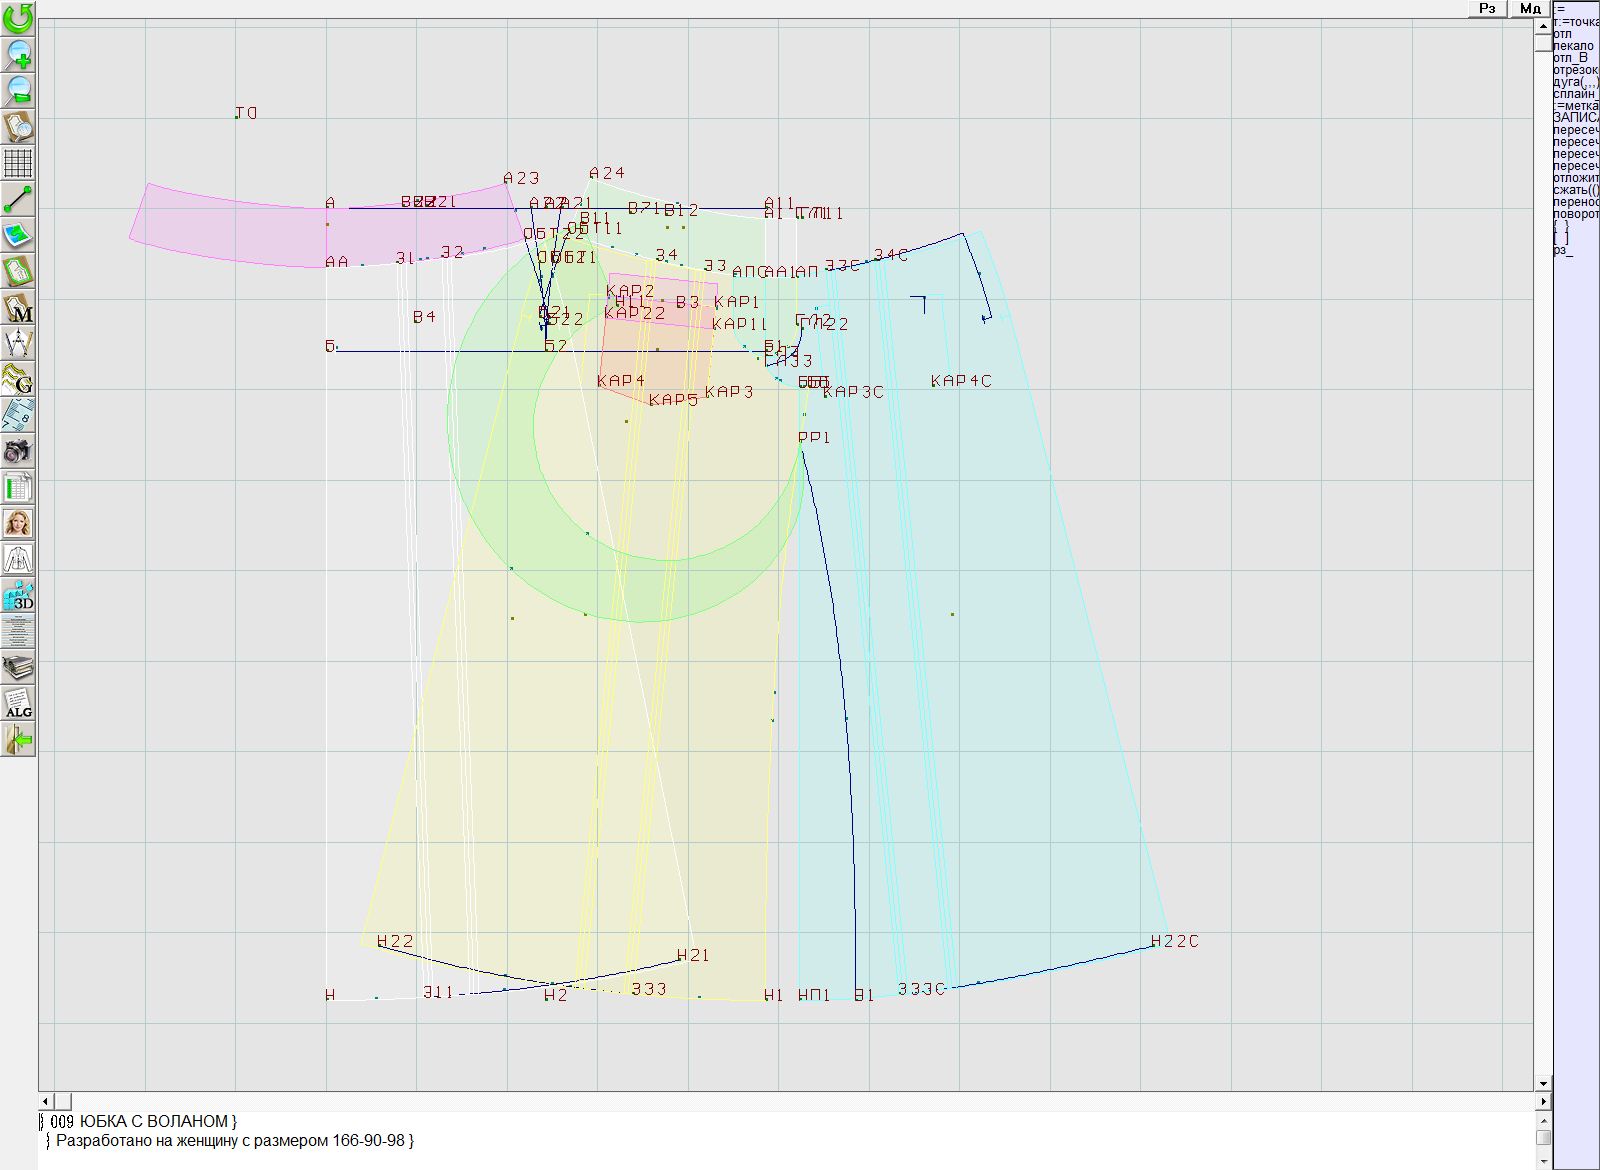
Task: Pick 'лекало' in the command list
Action: tap(1574, 46)
